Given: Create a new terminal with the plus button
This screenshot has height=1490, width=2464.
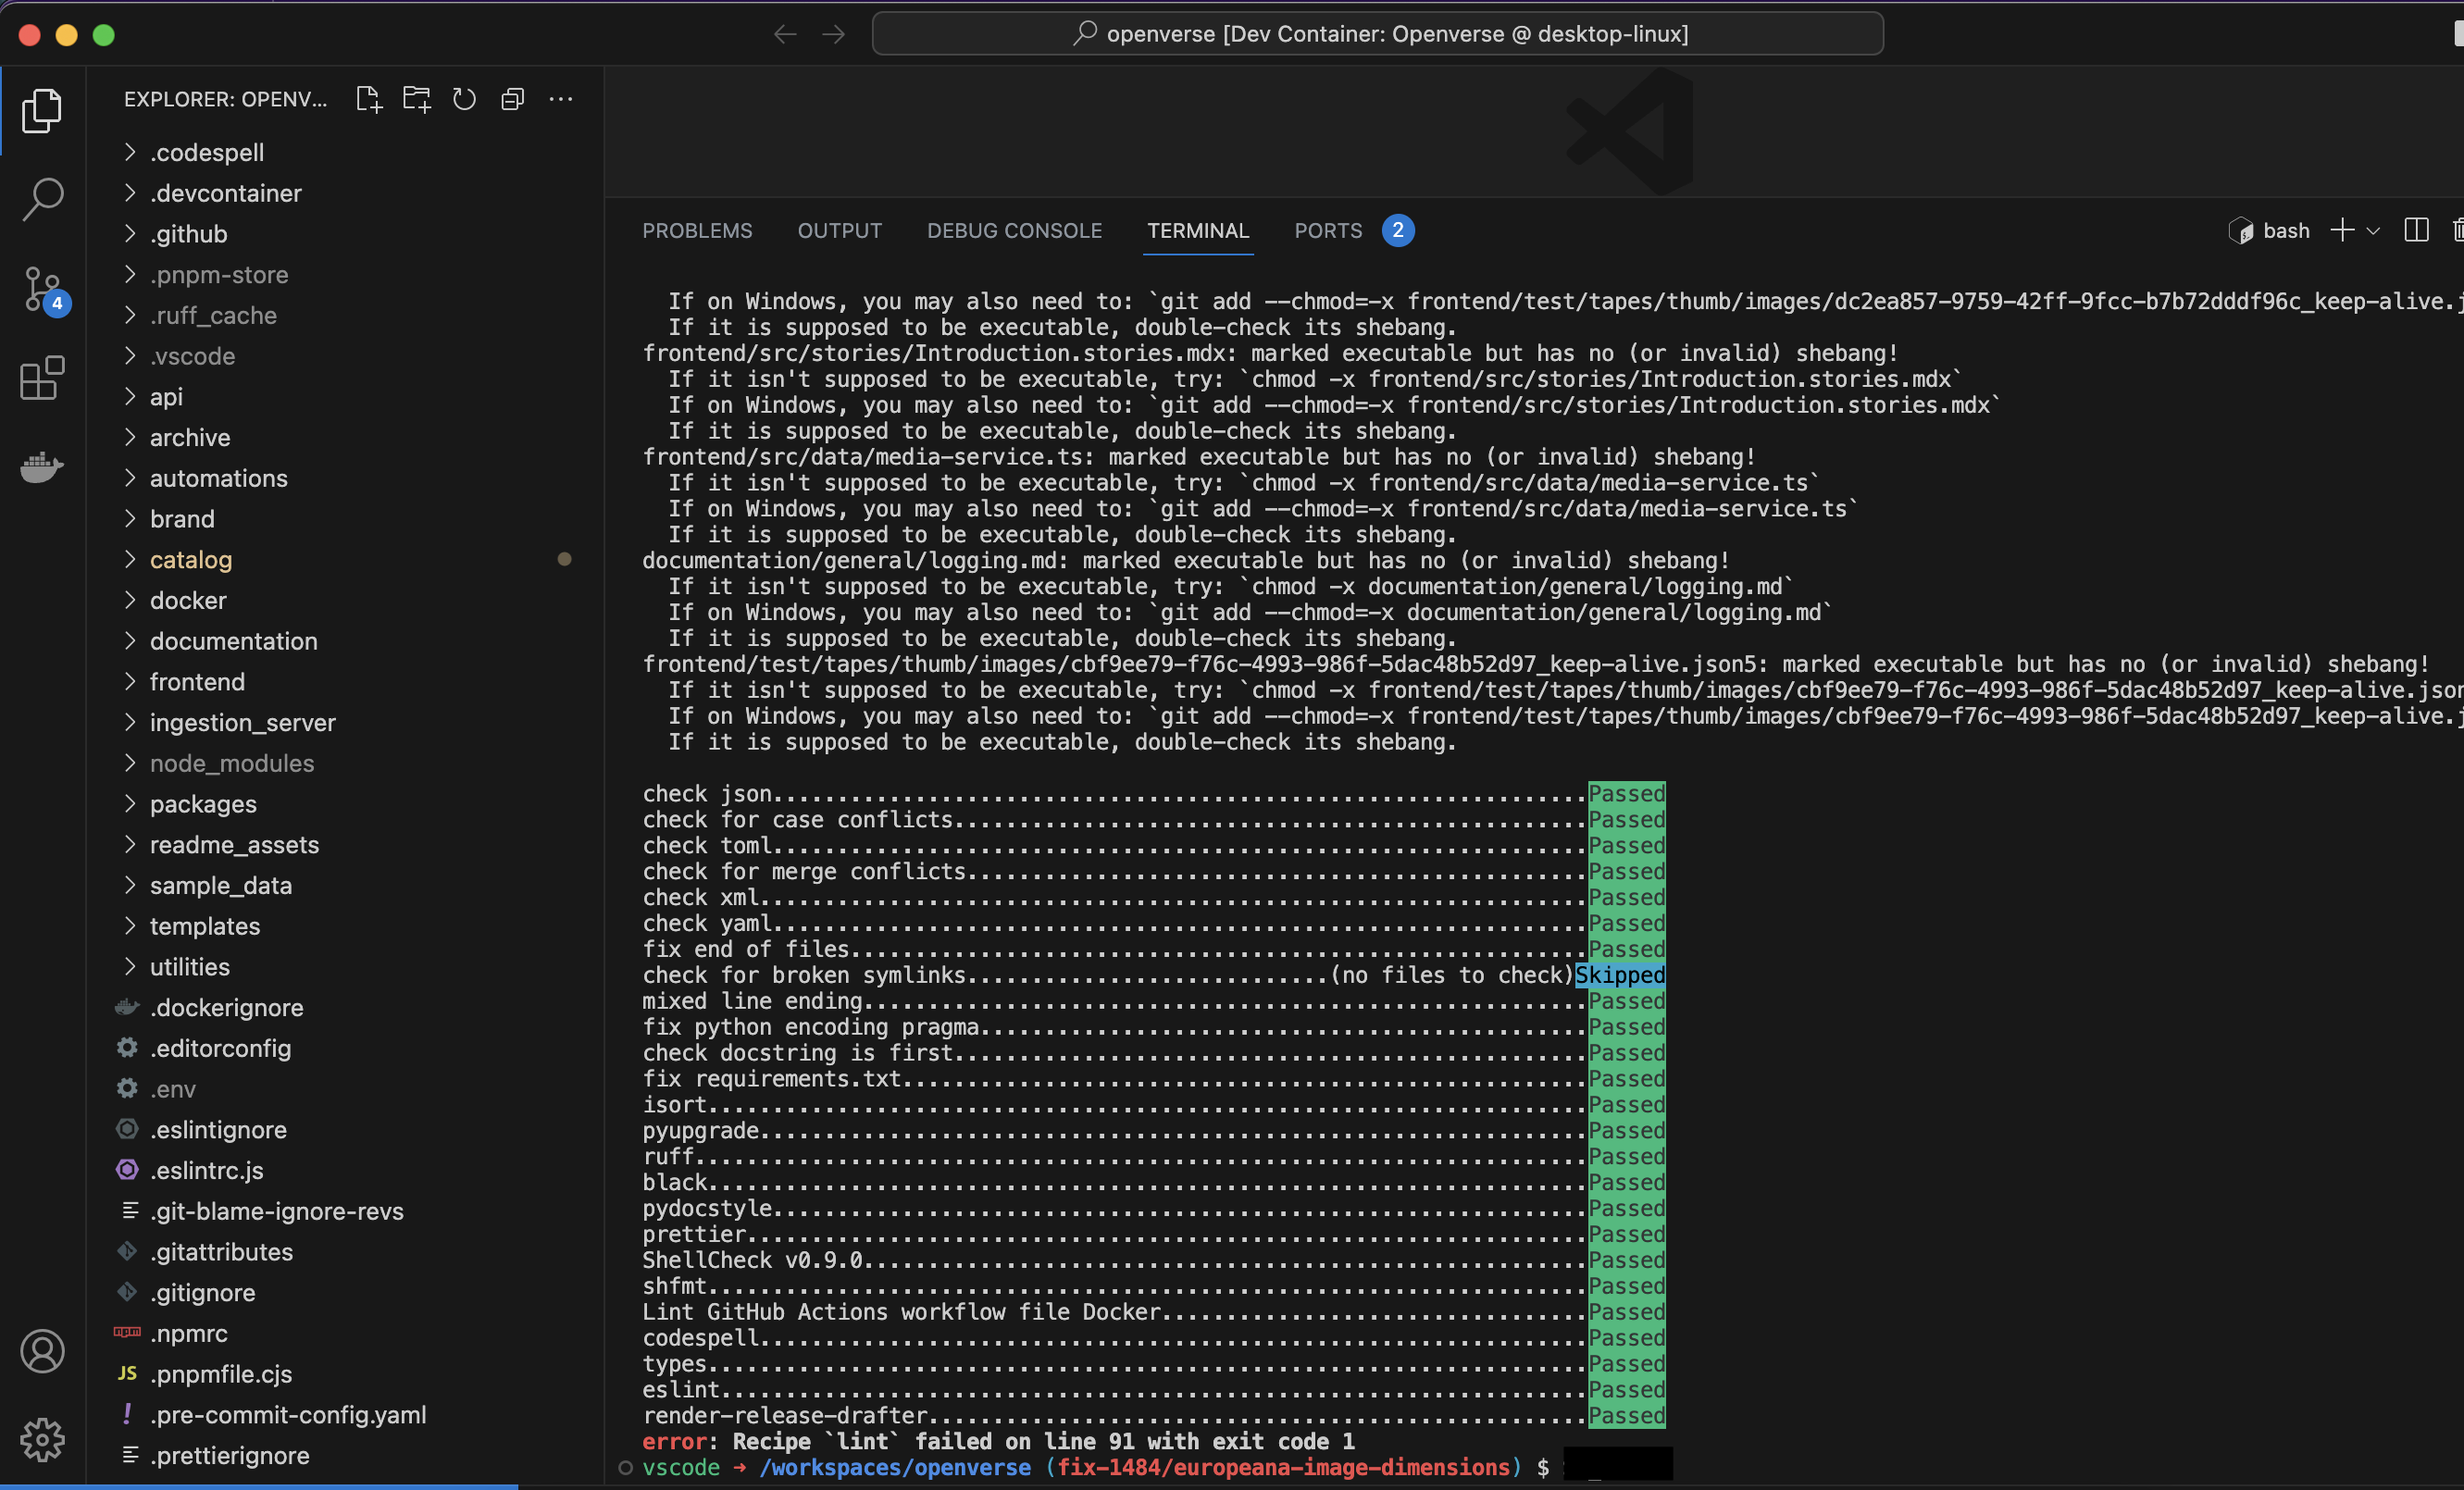Looking at the screenshot, I should pos(2343,230).
